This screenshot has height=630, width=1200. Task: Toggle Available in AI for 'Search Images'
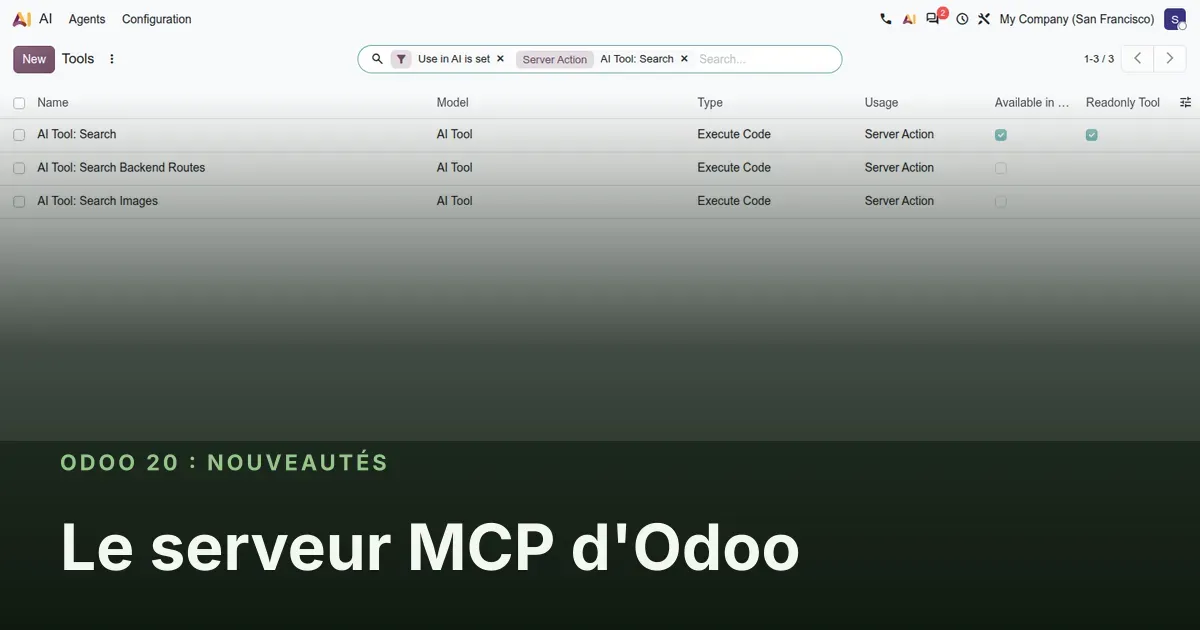1001,202
